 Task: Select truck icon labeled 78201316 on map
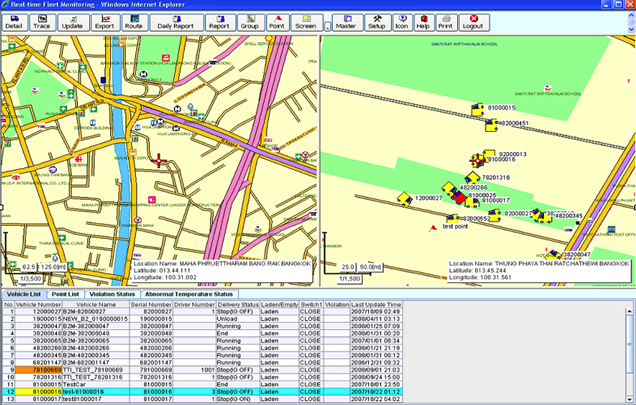[472, 178]
